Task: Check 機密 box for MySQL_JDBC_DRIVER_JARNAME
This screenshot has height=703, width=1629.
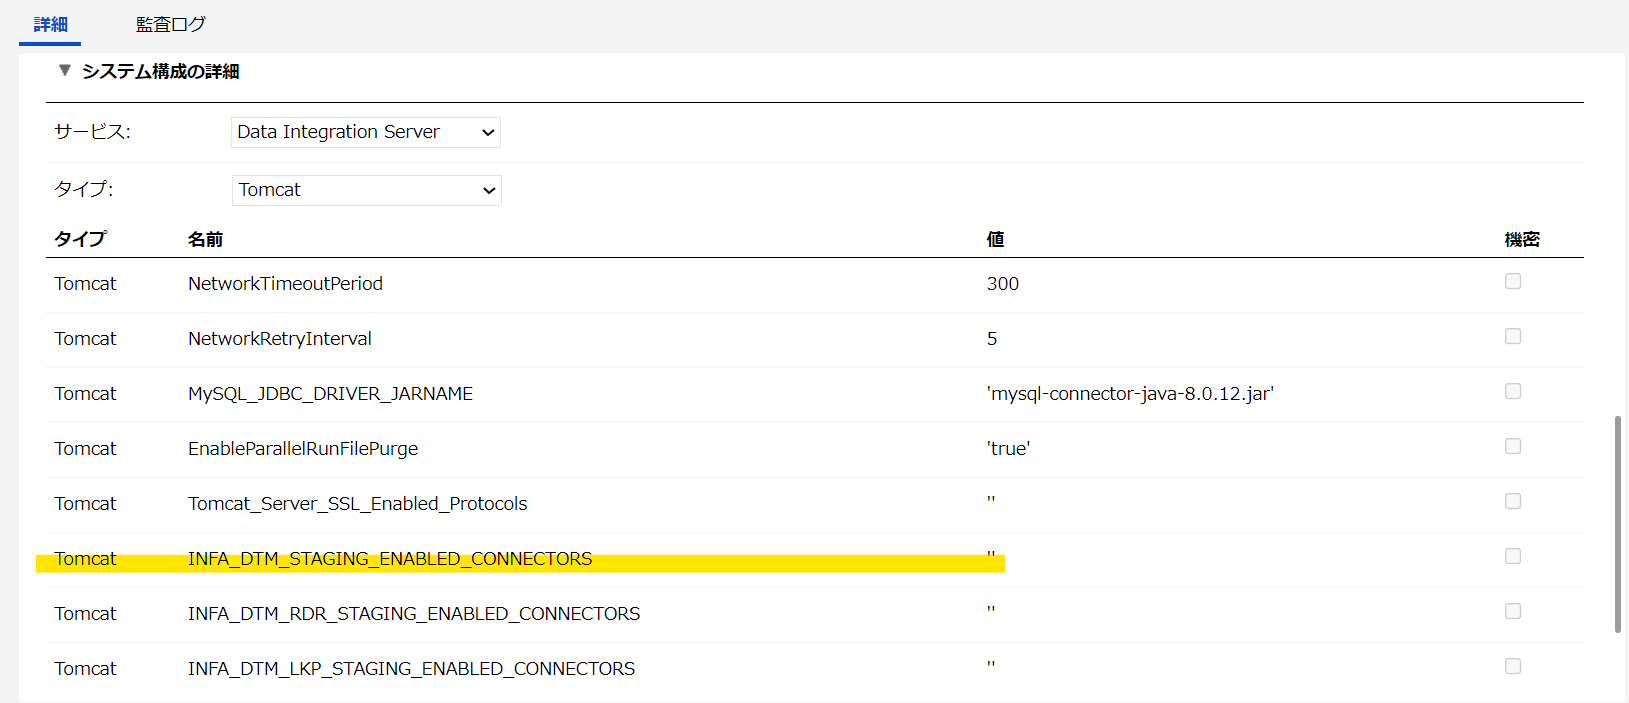Action: coord(1513,392)
